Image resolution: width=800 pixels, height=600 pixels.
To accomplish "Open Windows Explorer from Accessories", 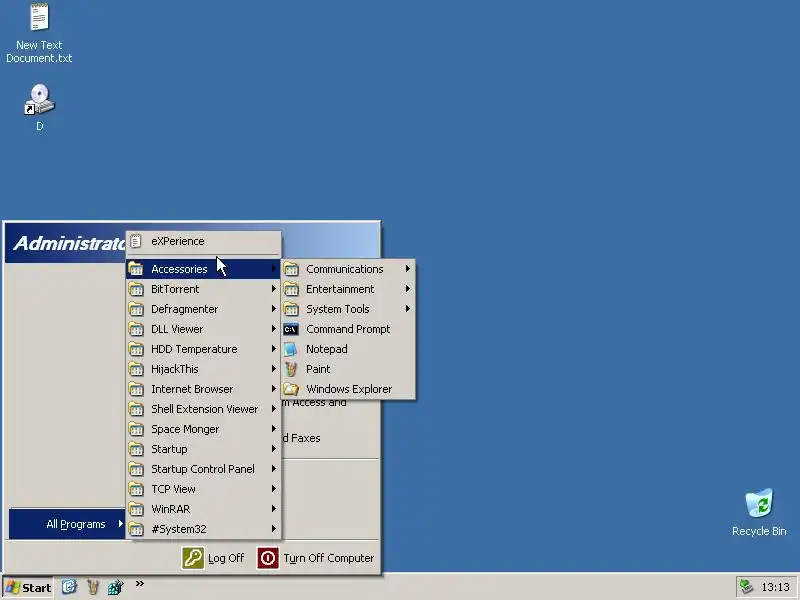I will click(348, 389).
